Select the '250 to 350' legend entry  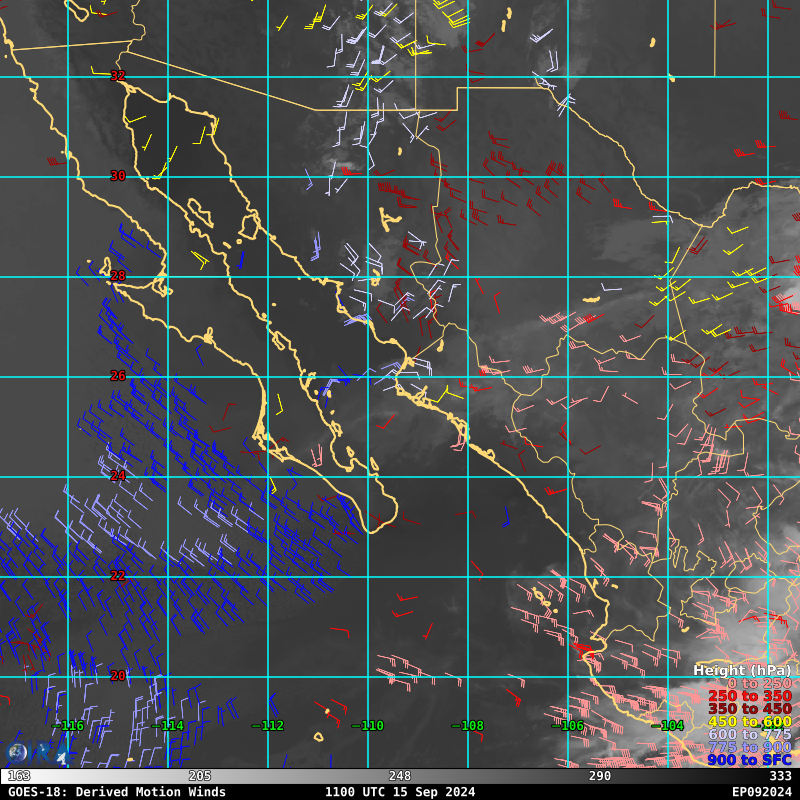pyautogui.click(x=750, y=696)
